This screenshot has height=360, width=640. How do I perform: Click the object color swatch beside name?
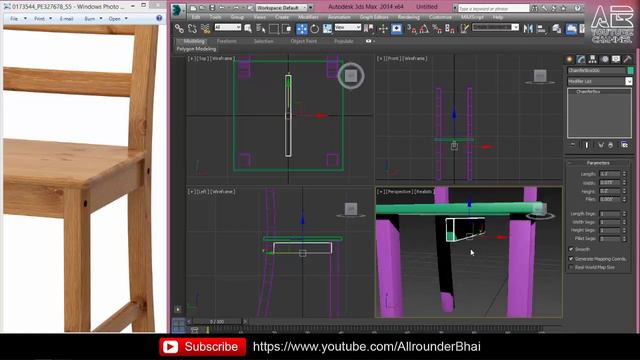point(630,71)
